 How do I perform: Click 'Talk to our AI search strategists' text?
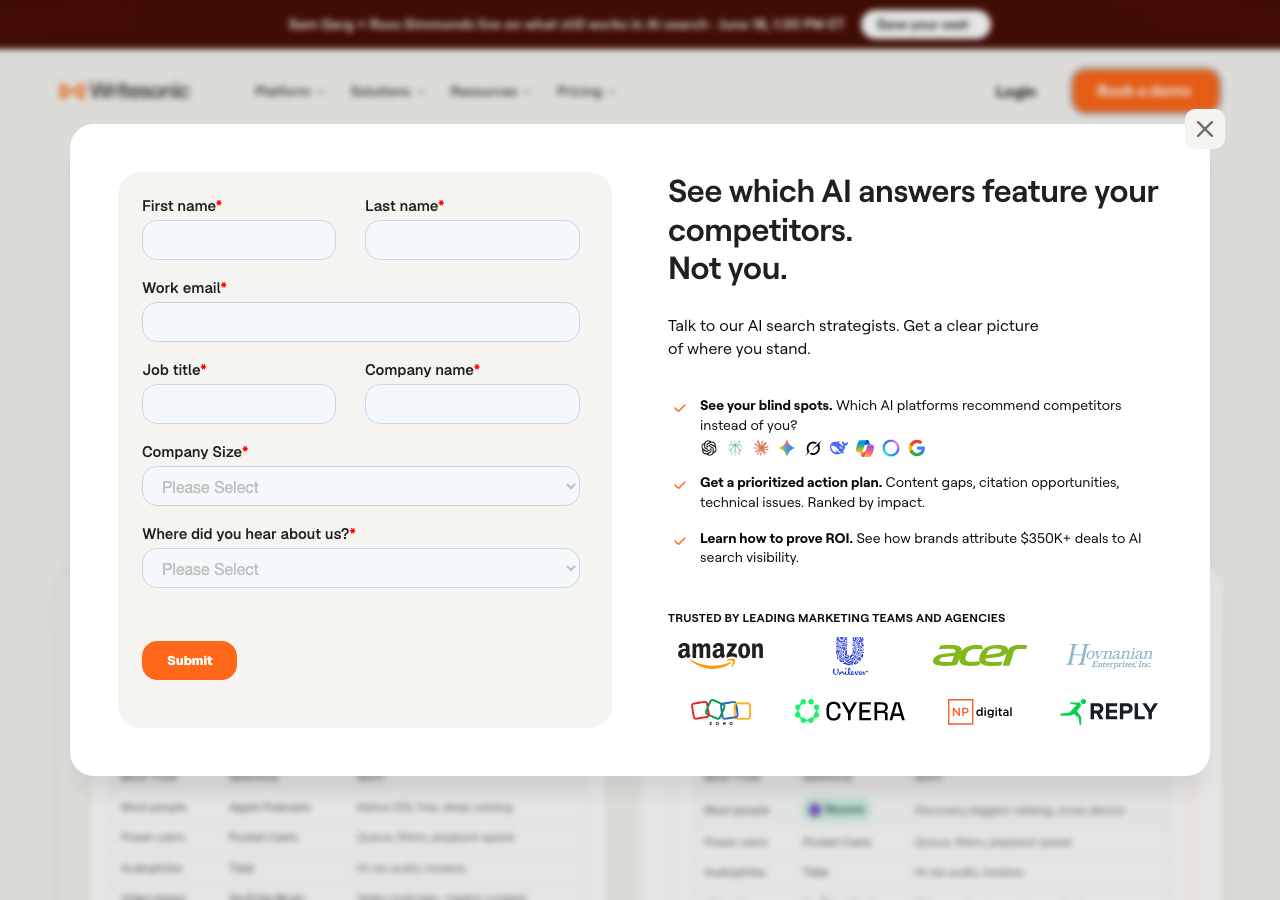pyautogui.click(x=853, y=337)
